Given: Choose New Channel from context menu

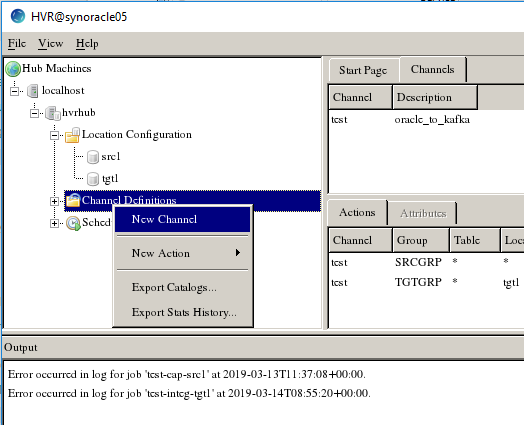Looking at the screenshot, I should click(x=182, y=219).
